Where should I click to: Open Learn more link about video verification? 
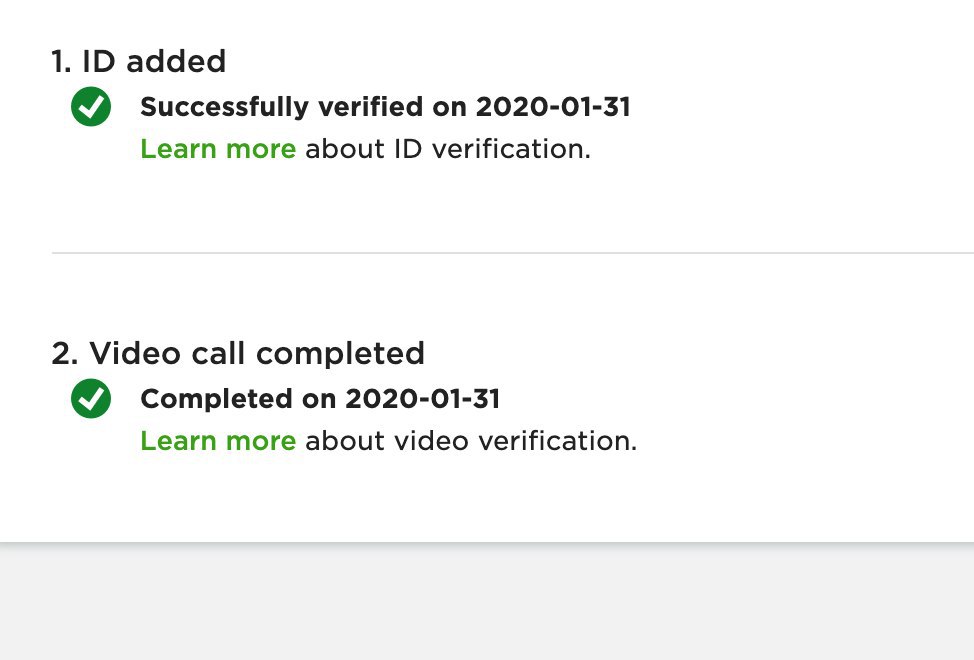tap(218, 441)
